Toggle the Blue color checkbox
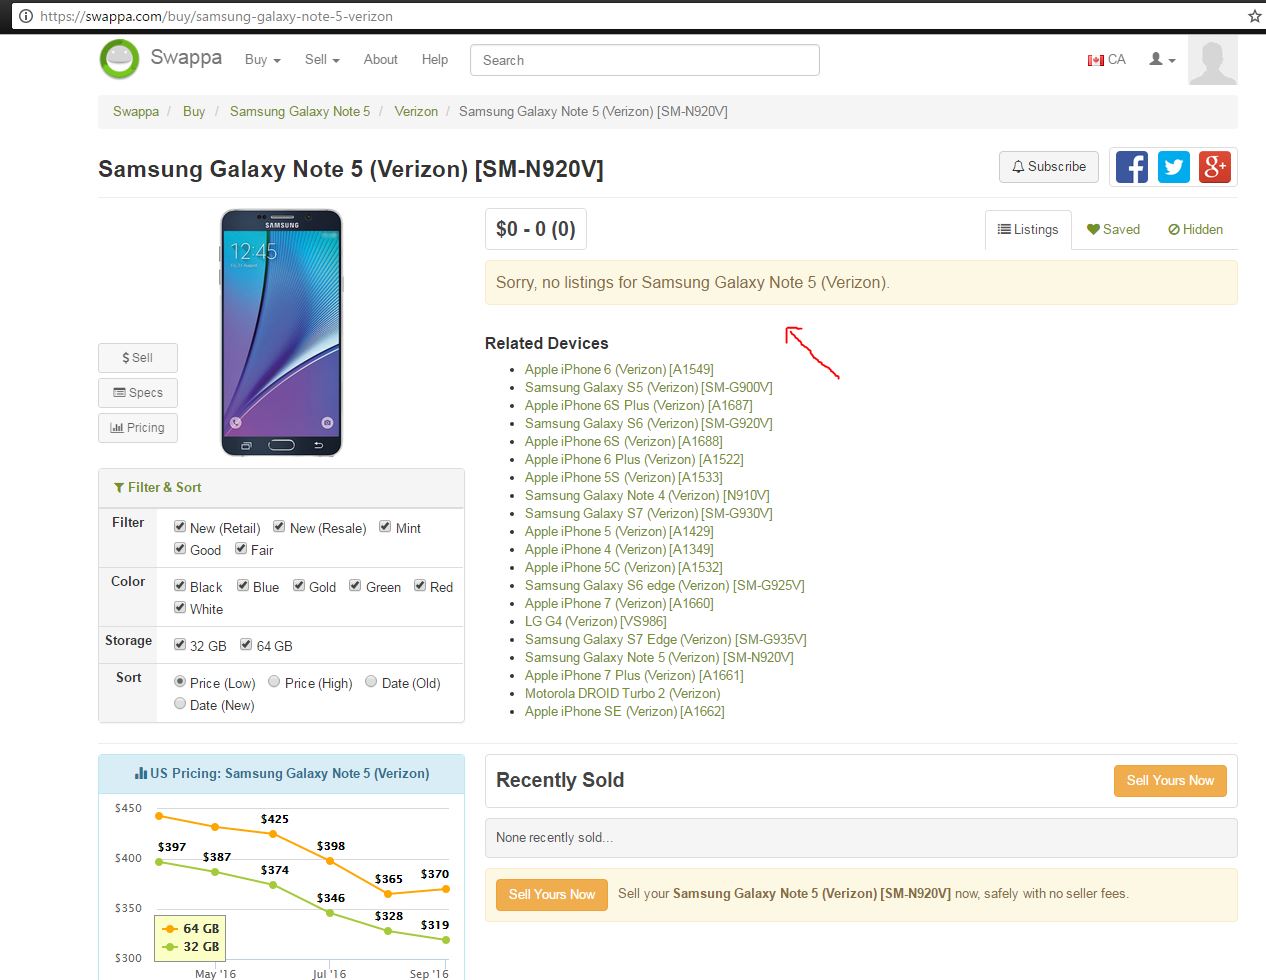Viewport: 1266px width, 980px height. pyautogui.click(x=243, y=586)
